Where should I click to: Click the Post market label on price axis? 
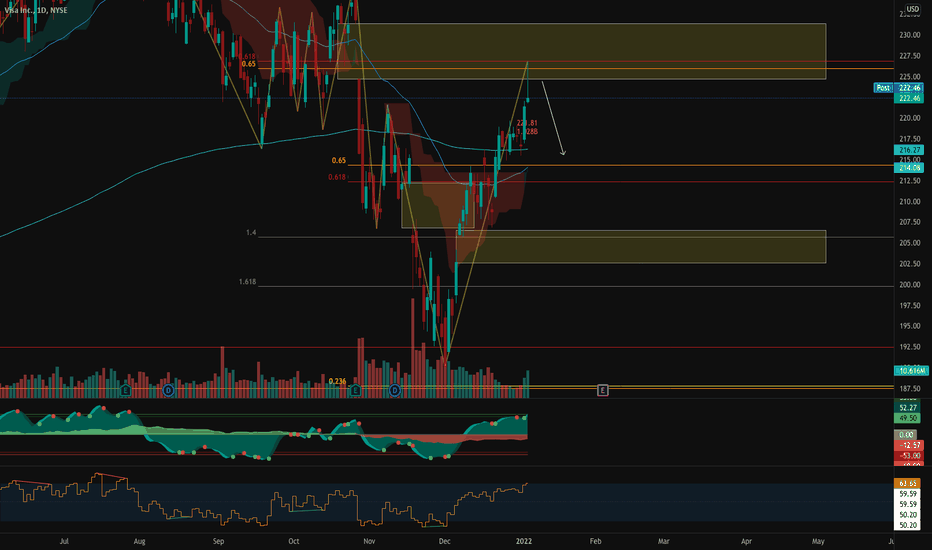click(883, 88)
